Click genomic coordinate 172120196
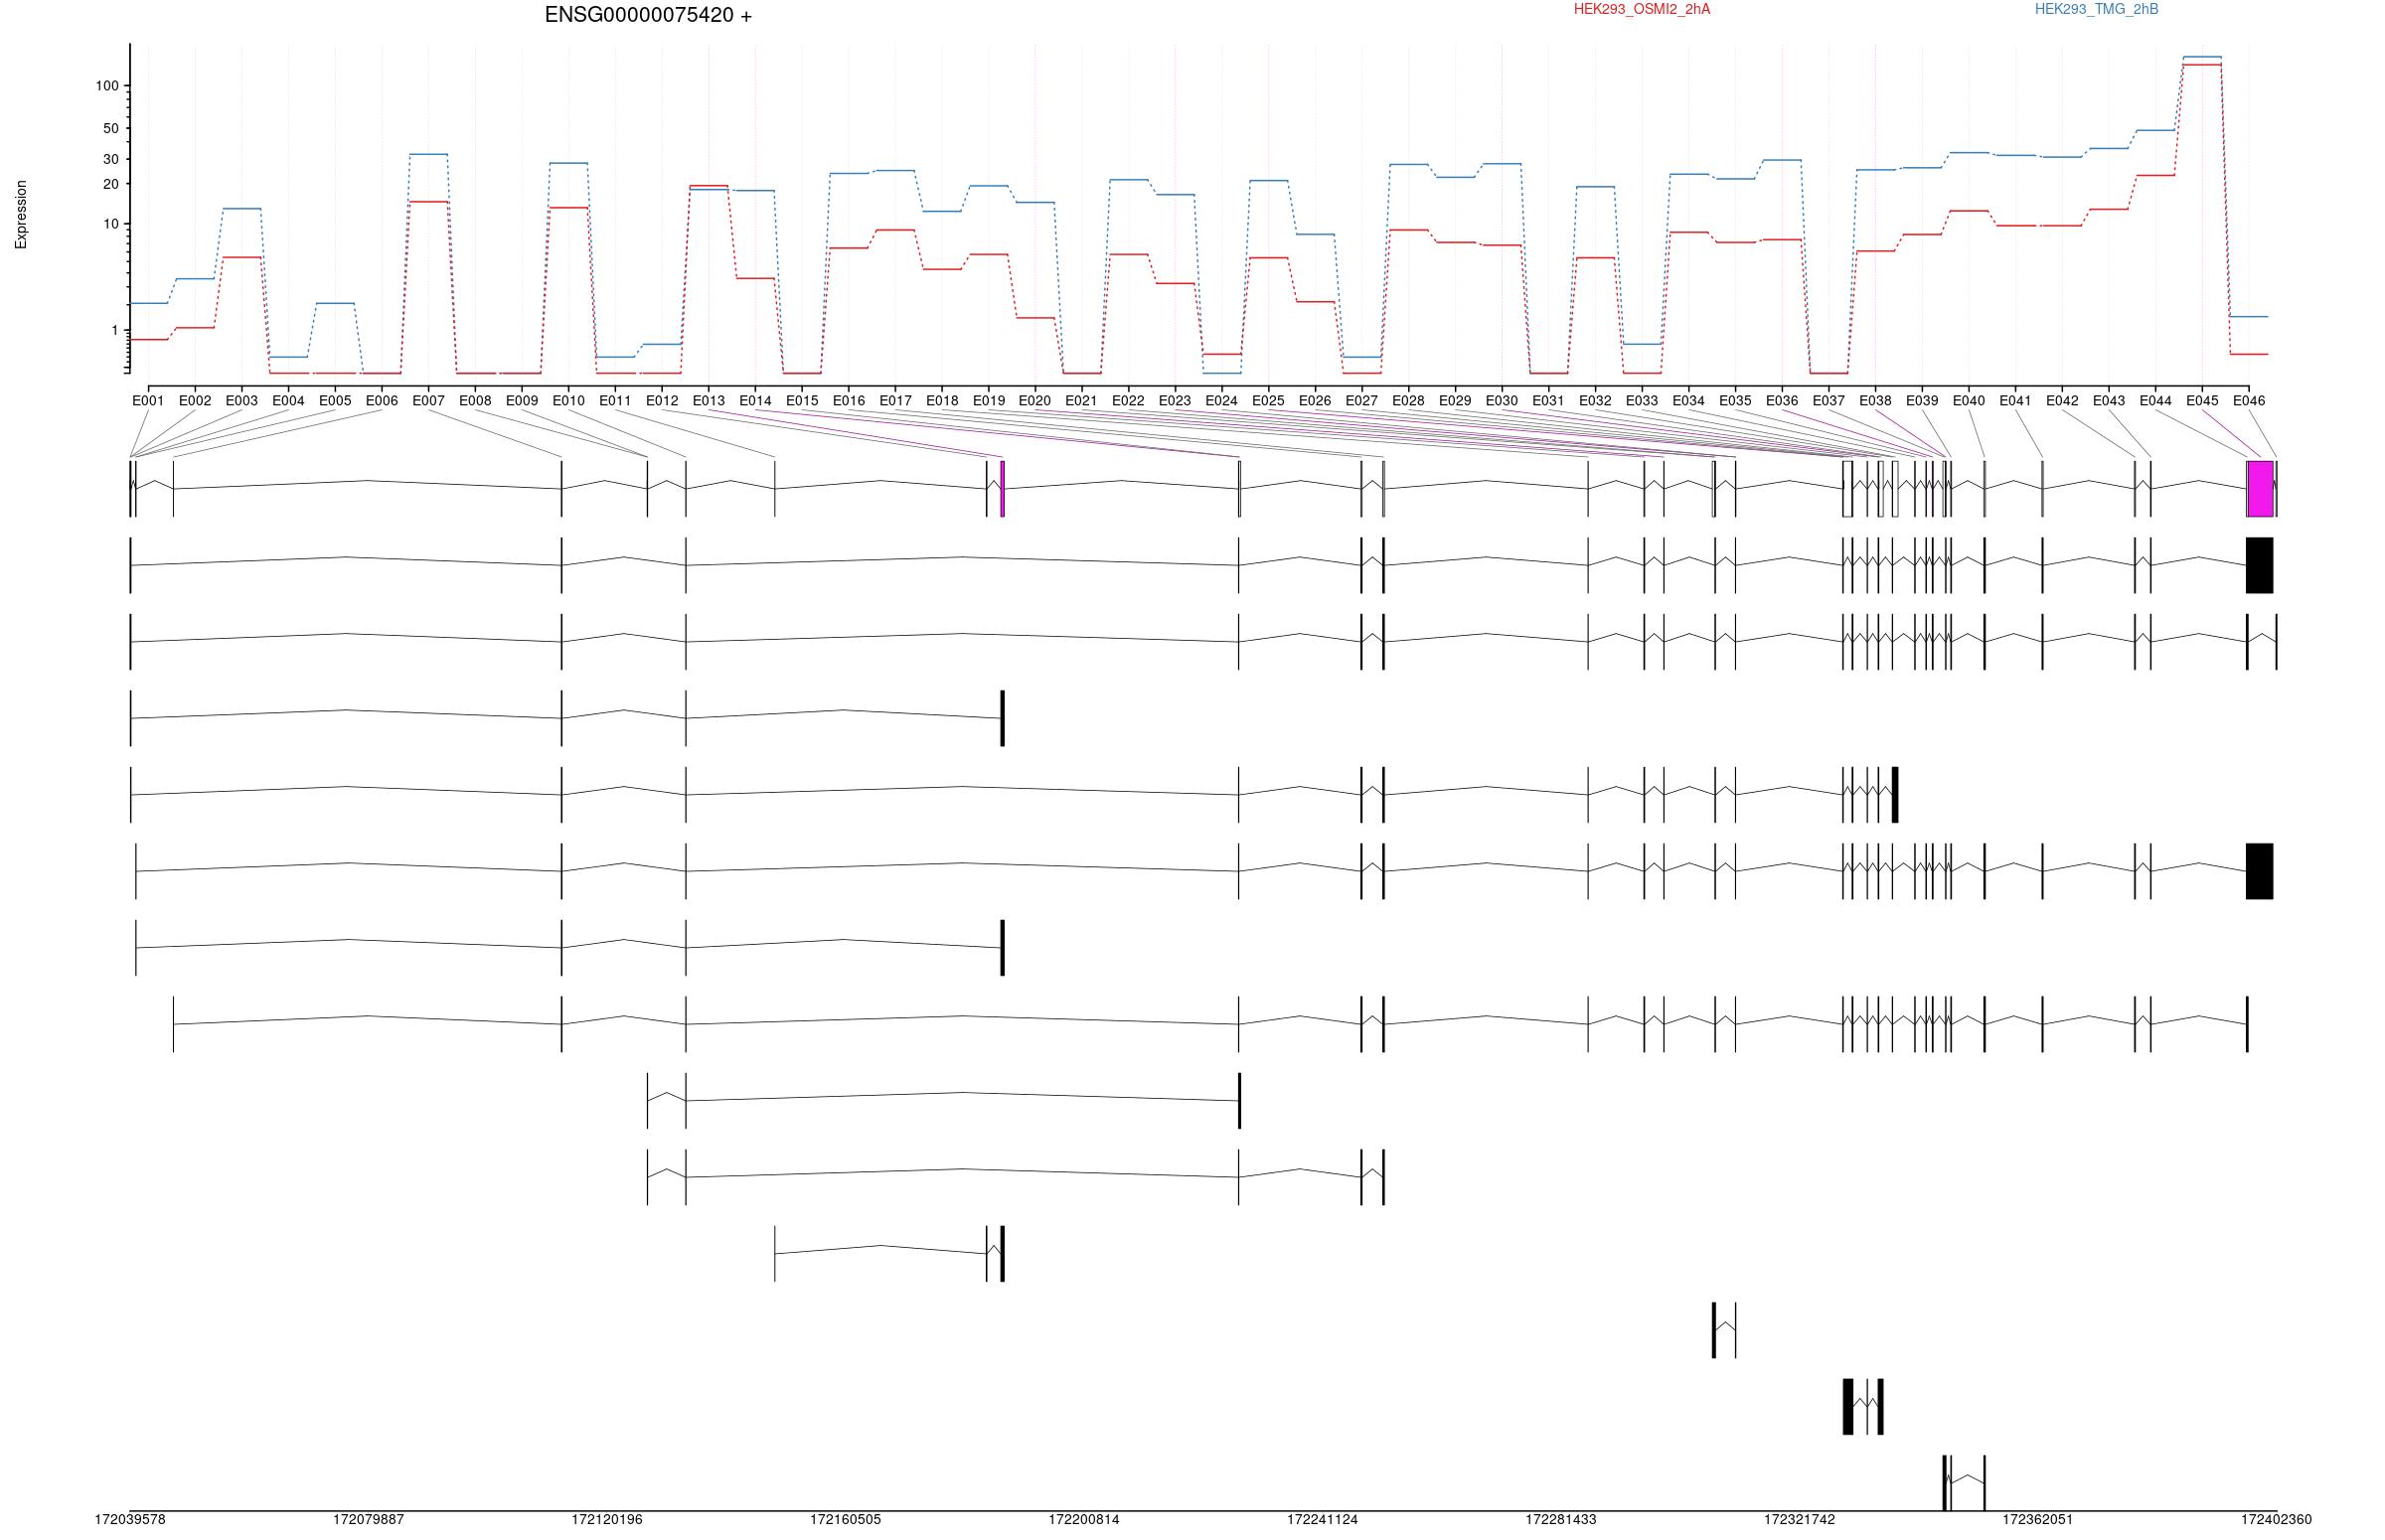This screenshot has width=2385, height=1540. (x=607, y=1519)
